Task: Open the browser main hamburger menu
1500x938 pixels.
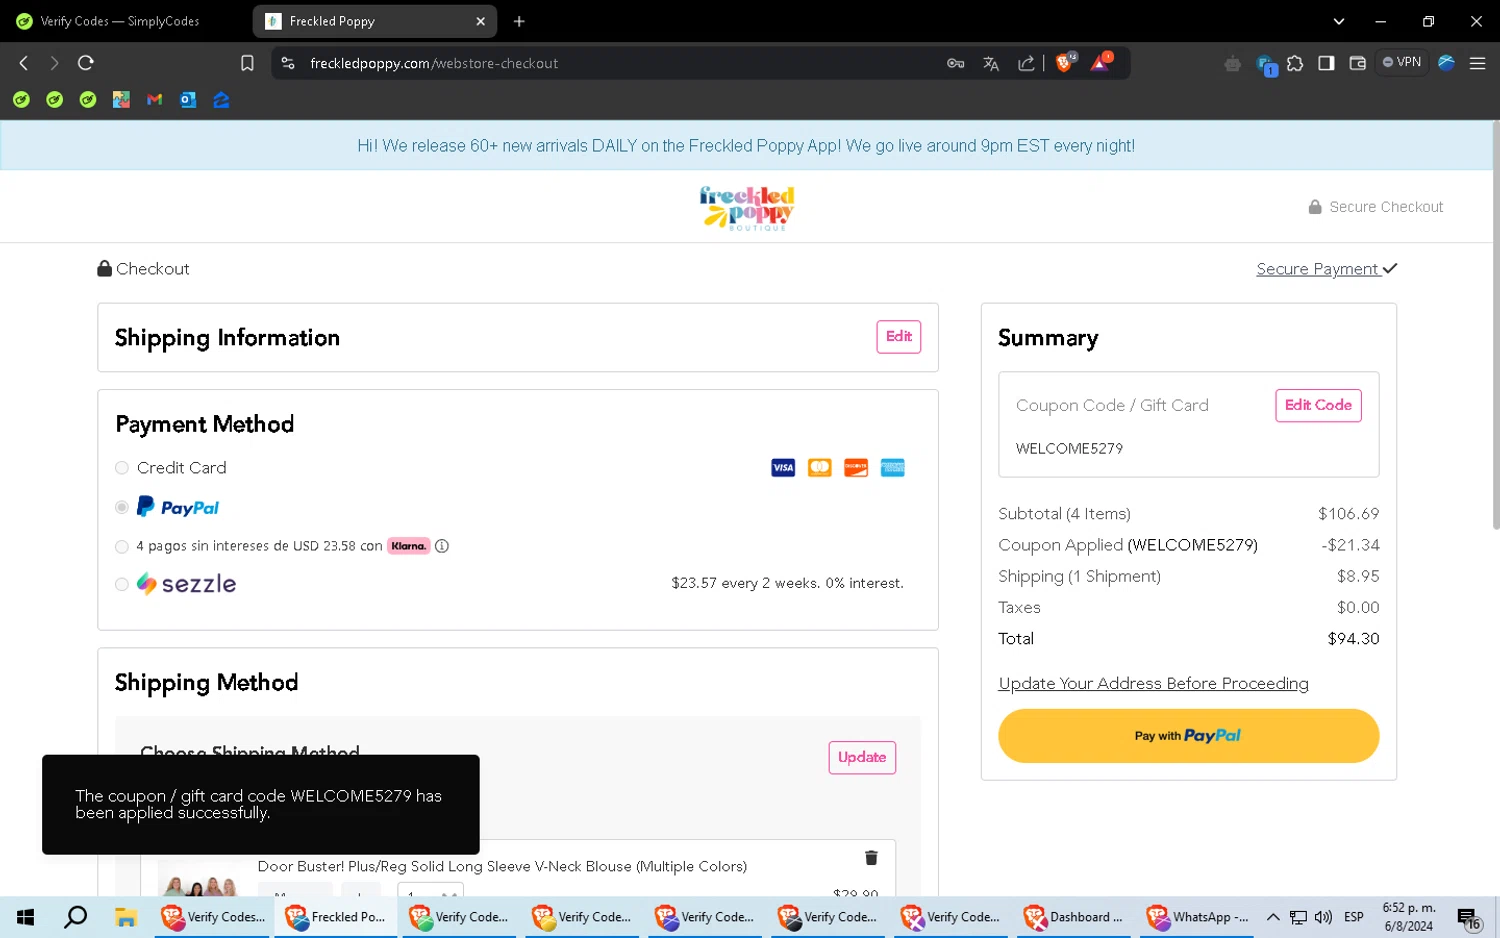Action: pyautogui.click(x=1477, y=63)
